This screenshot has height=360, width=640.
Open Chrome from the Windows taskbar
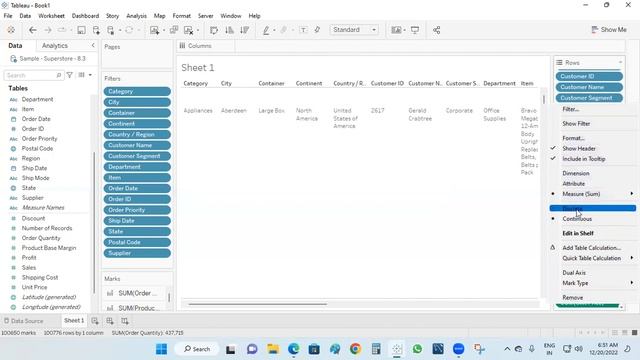click(356, 349)
